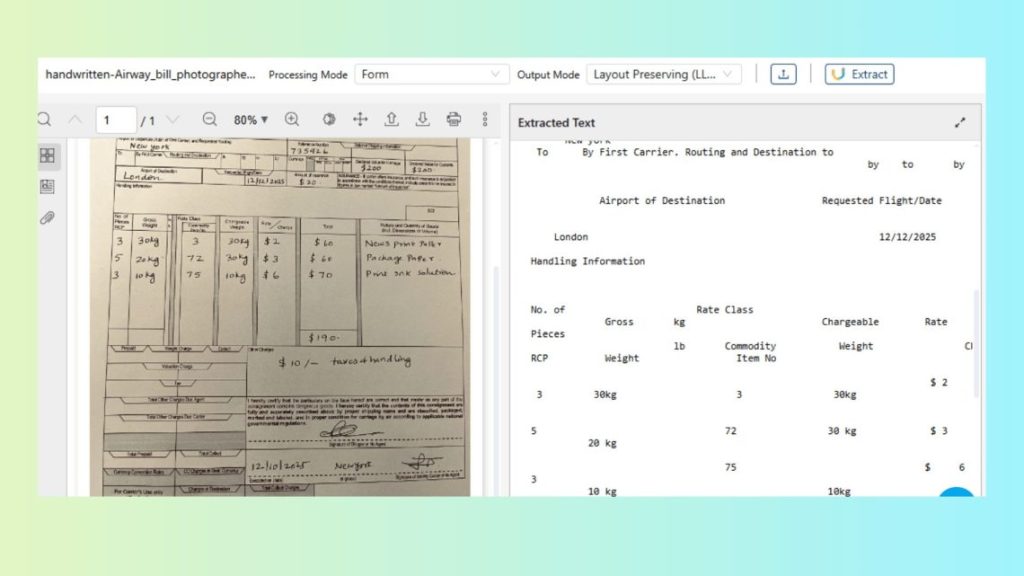Open the Processing Mode dropdown showing Form
This screenshot has height=576, width=1024.
point(432,74)
